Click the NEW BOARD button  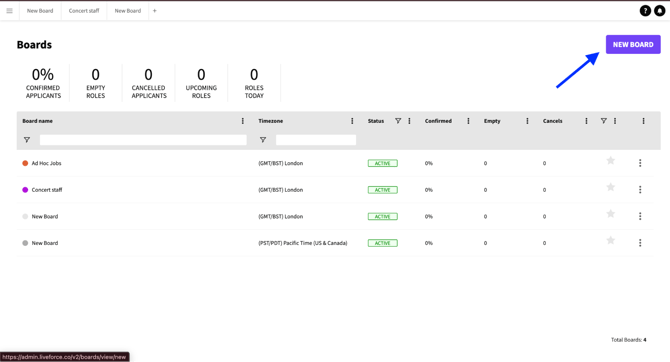[x=633, y=44]
